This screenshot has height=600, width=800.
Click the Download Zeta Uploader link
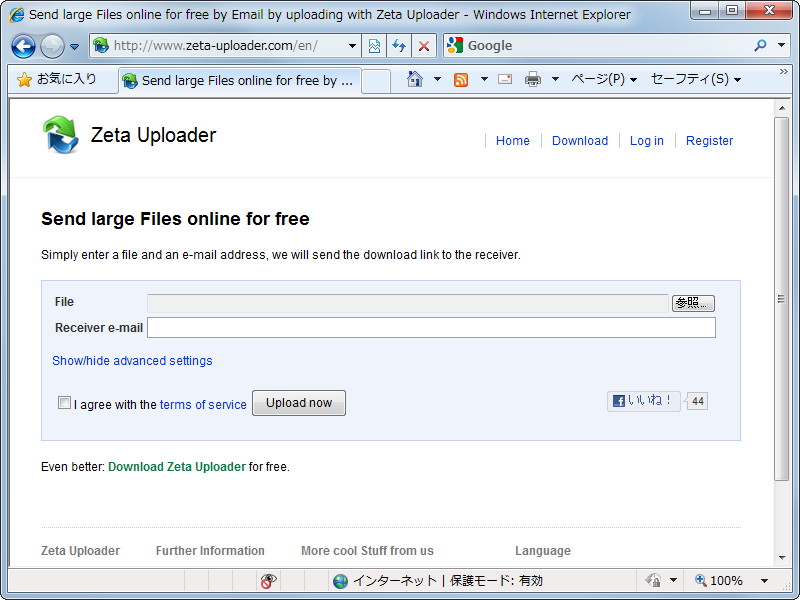point(176,466)
